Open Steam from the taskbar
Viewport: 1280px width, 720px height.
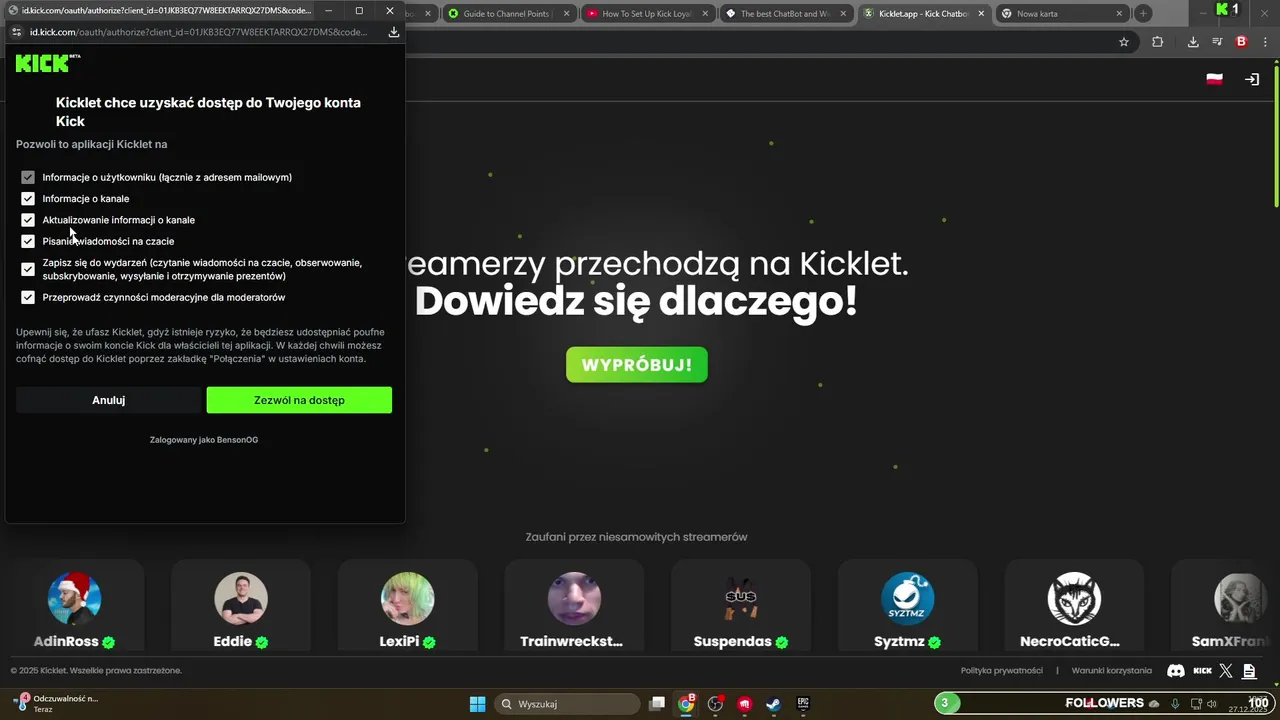pyautogui.click(x=773, y=704)
